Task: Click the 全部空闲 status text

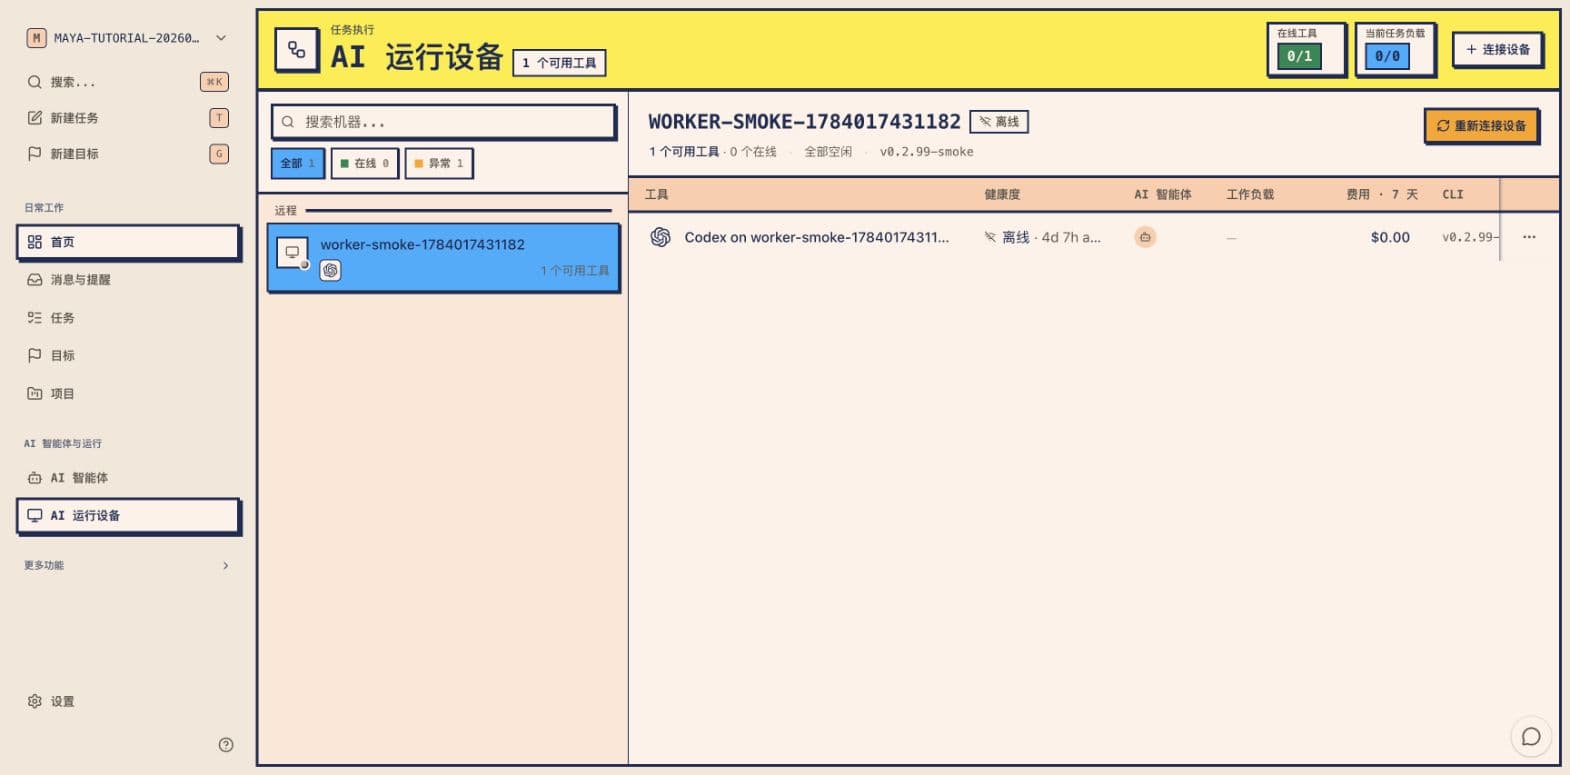Action: pyautogui.click(x=828, y=152)
